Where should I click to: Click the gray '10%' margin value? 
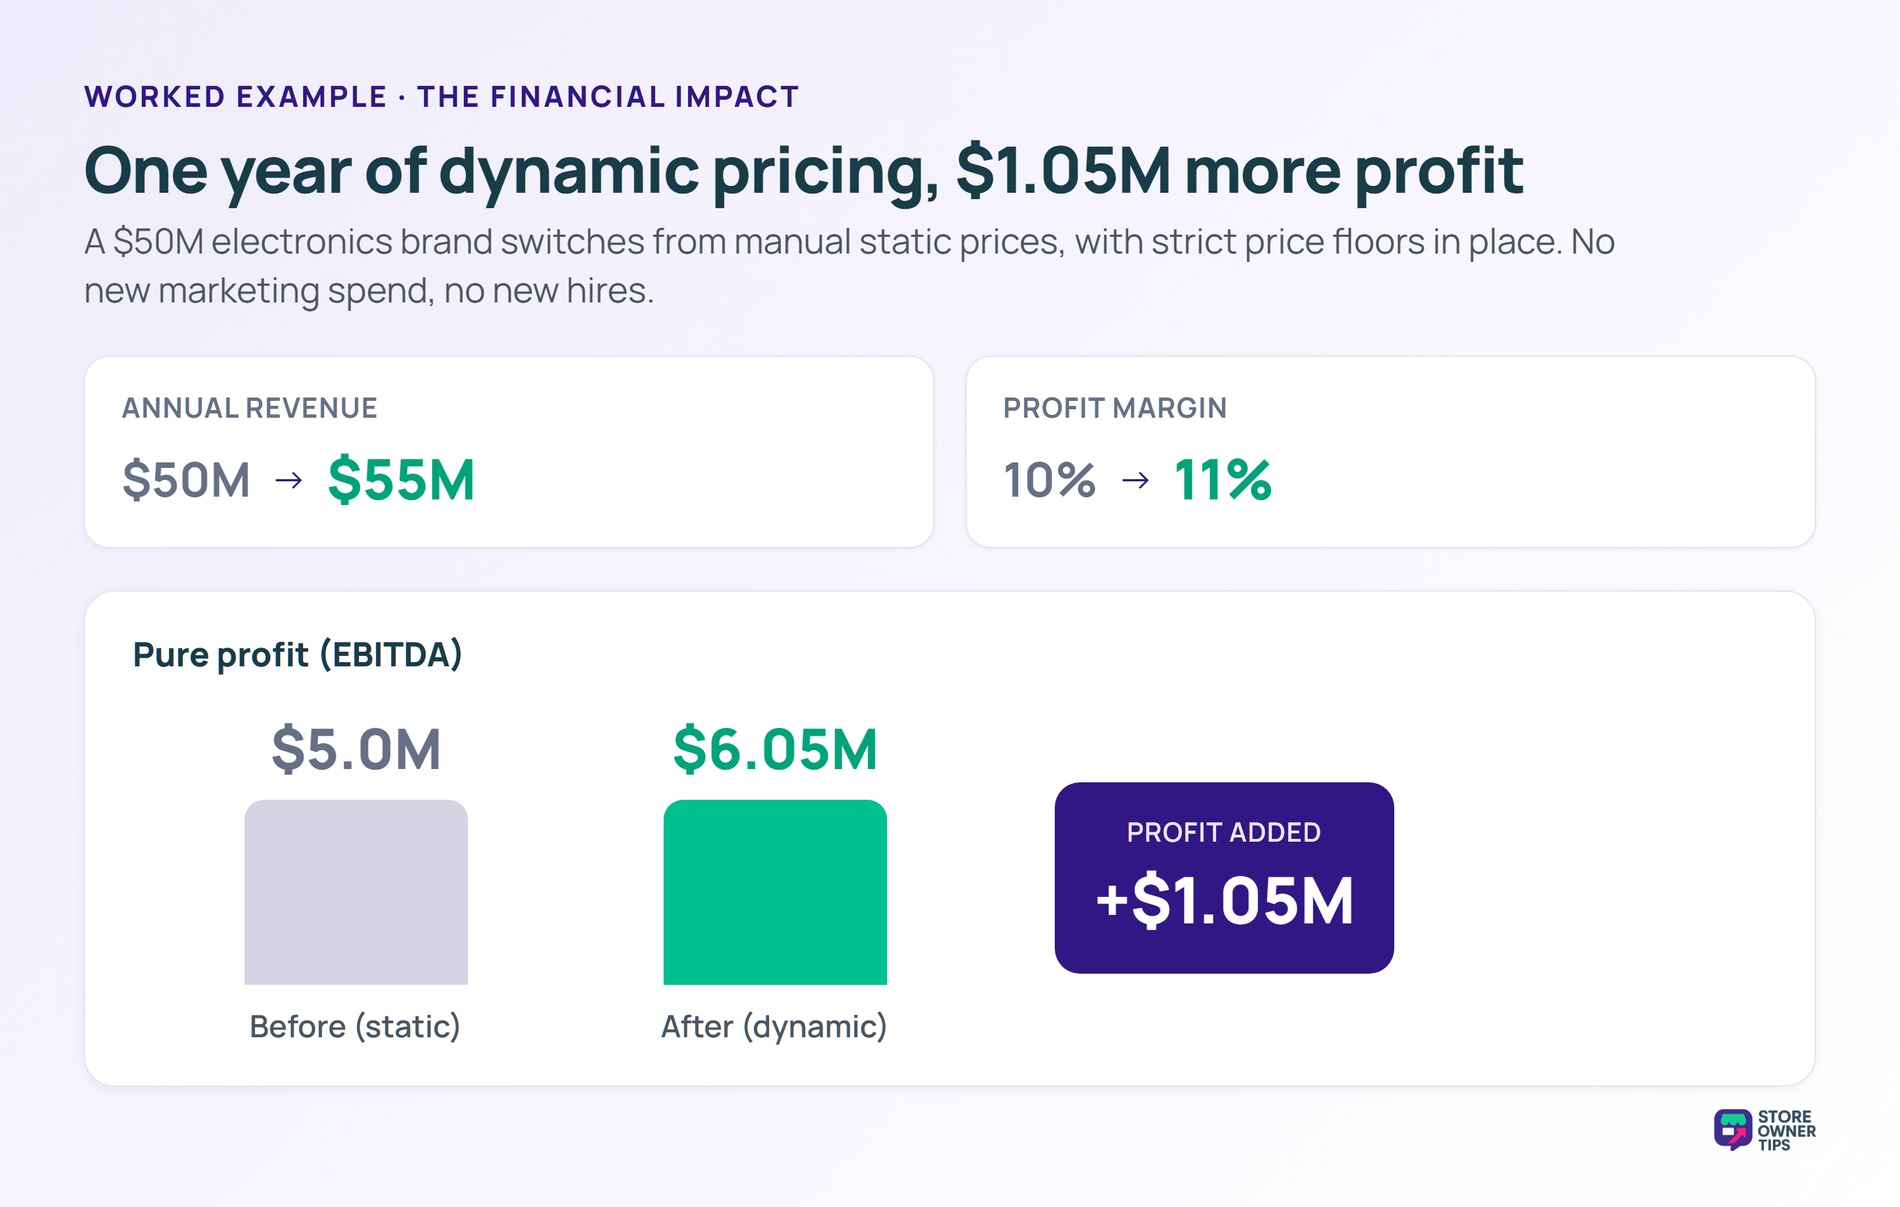click(x=1049, y=480)
